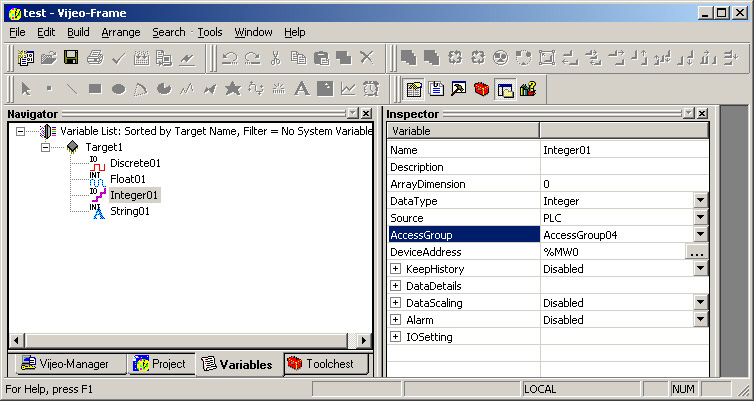This screenshot has width=754, height=401.
Task: Select the Ellipse drawing tool
Action: point(118,89)
